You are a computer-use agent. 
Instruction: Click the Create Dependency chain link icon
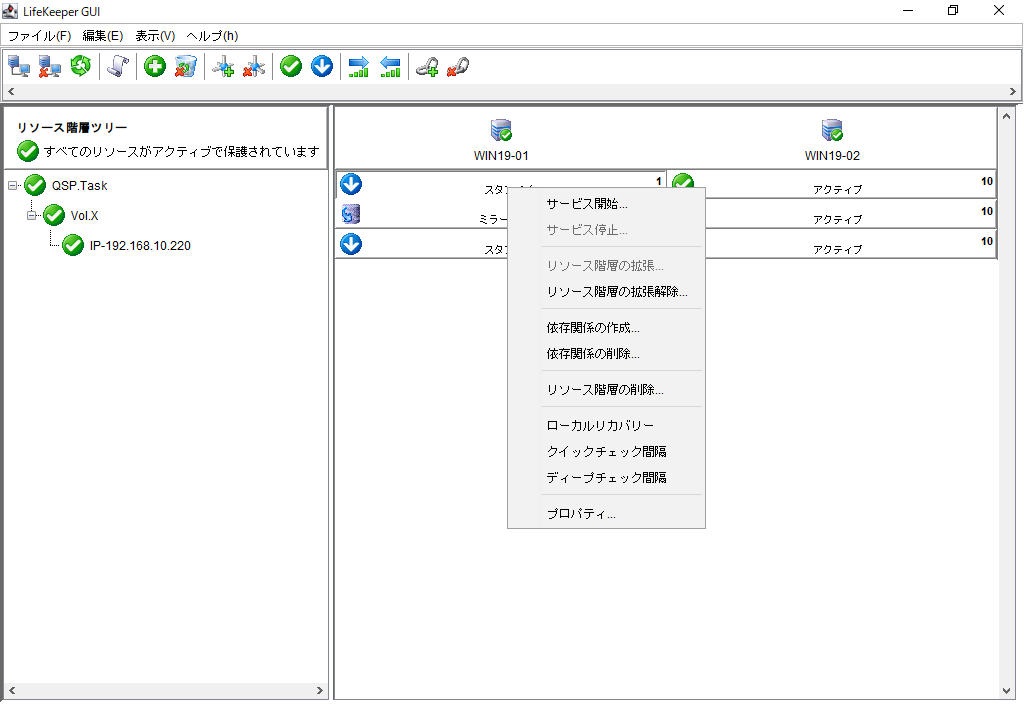pyautogui.click(x=427, y=67)
